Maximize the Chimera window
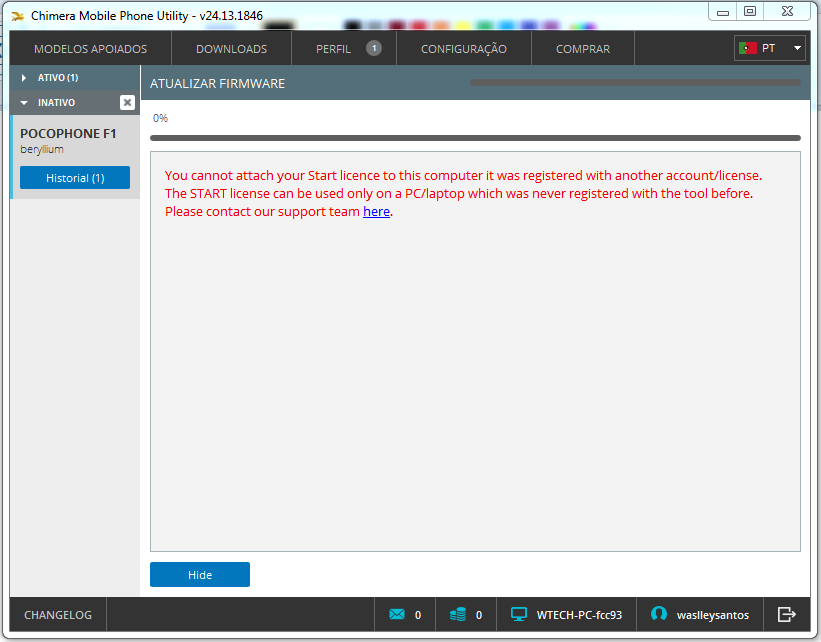Viewport: 821px width, 642px height. [x=750, y=12]
